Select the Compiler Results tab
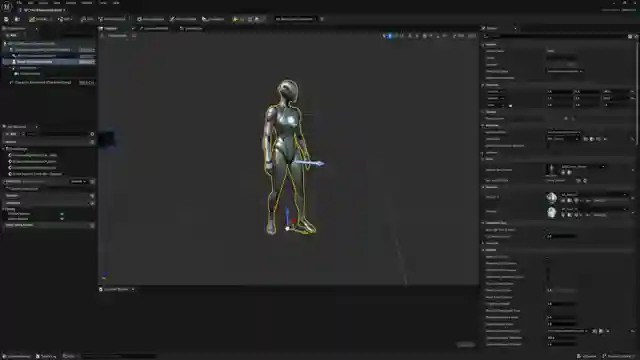The width and height of the screenshot is (640, 360). [116, 289]
